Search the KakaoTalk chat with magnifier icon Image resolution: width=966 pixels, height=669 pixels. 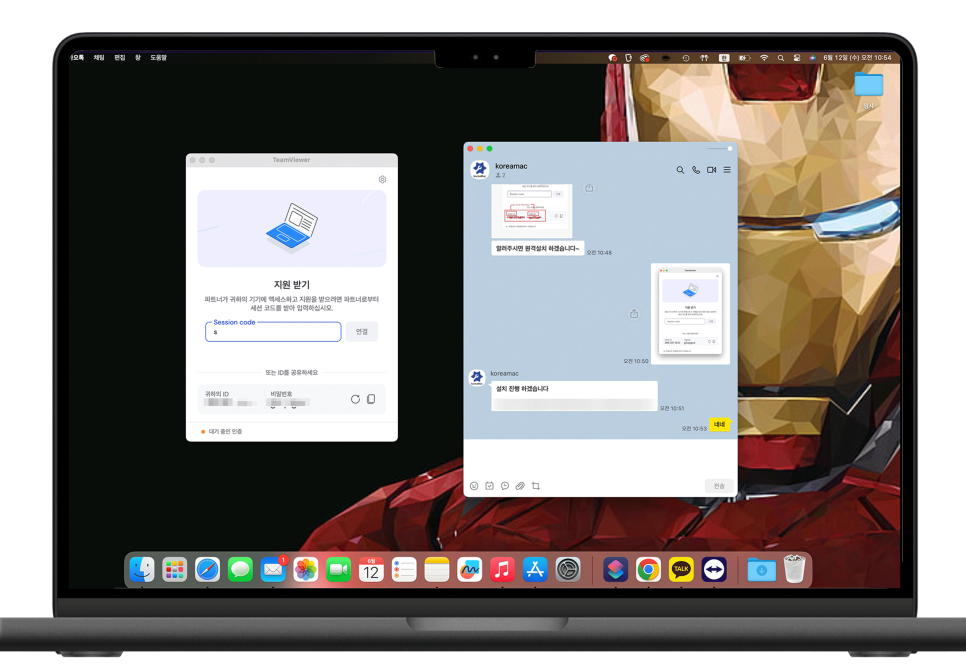click(x=680, y=170)
